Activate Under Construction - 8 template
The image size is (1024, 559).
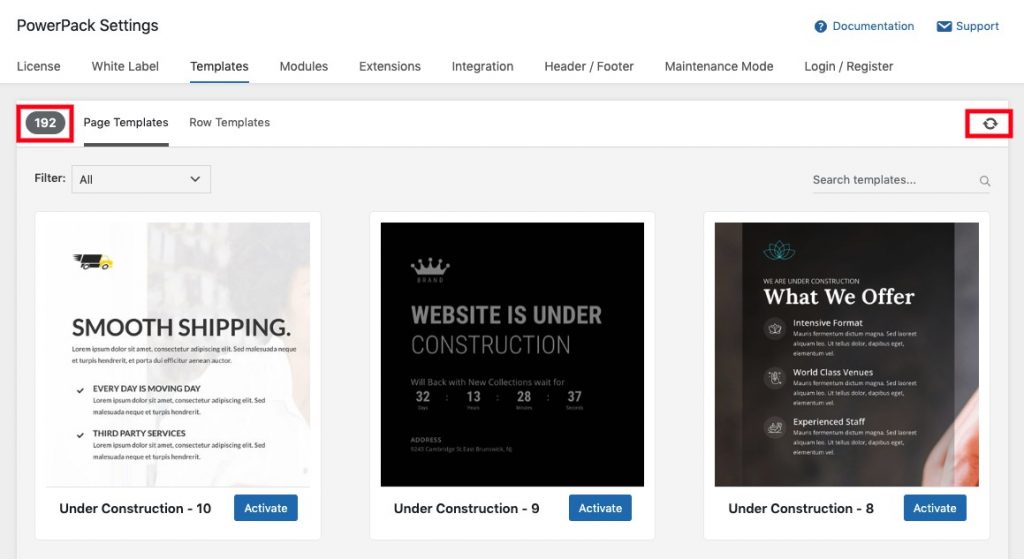(x=935, y=508)
